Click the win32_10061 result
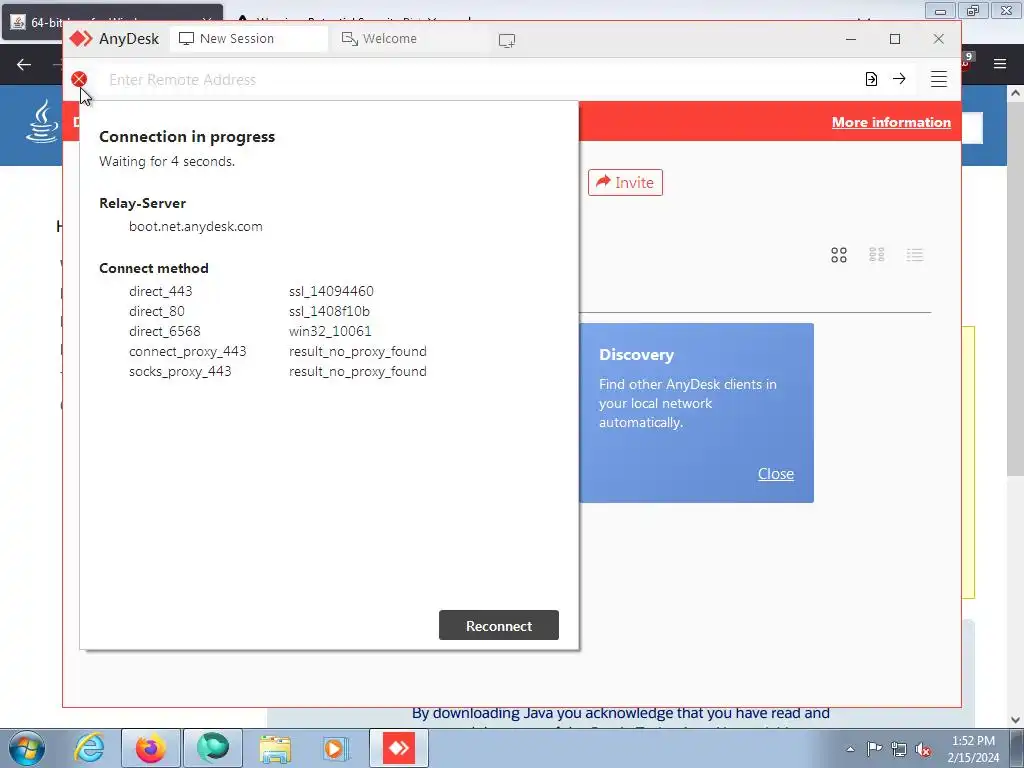This screenshot has height=768, width=1024. coord(330,331)
